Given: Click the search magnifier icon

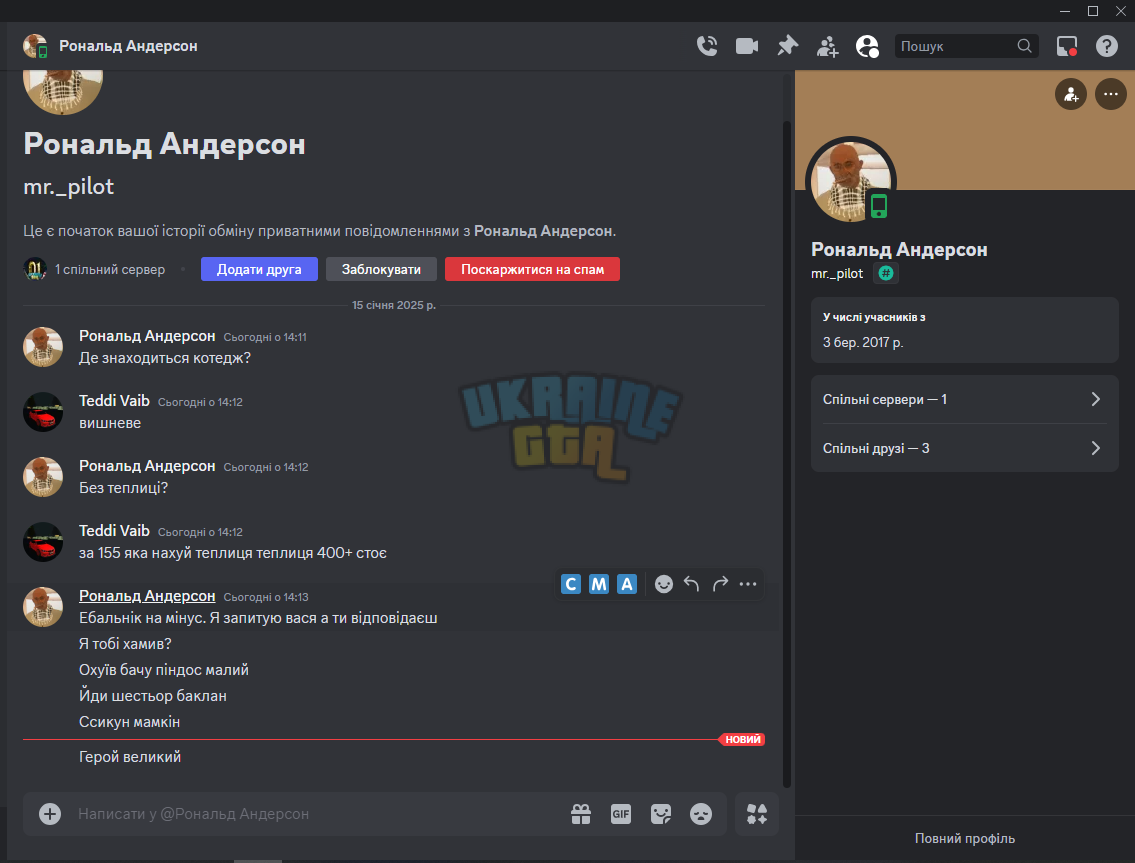Looking at the screenshot, I should pyautogui.click(x=1024, y=46).
